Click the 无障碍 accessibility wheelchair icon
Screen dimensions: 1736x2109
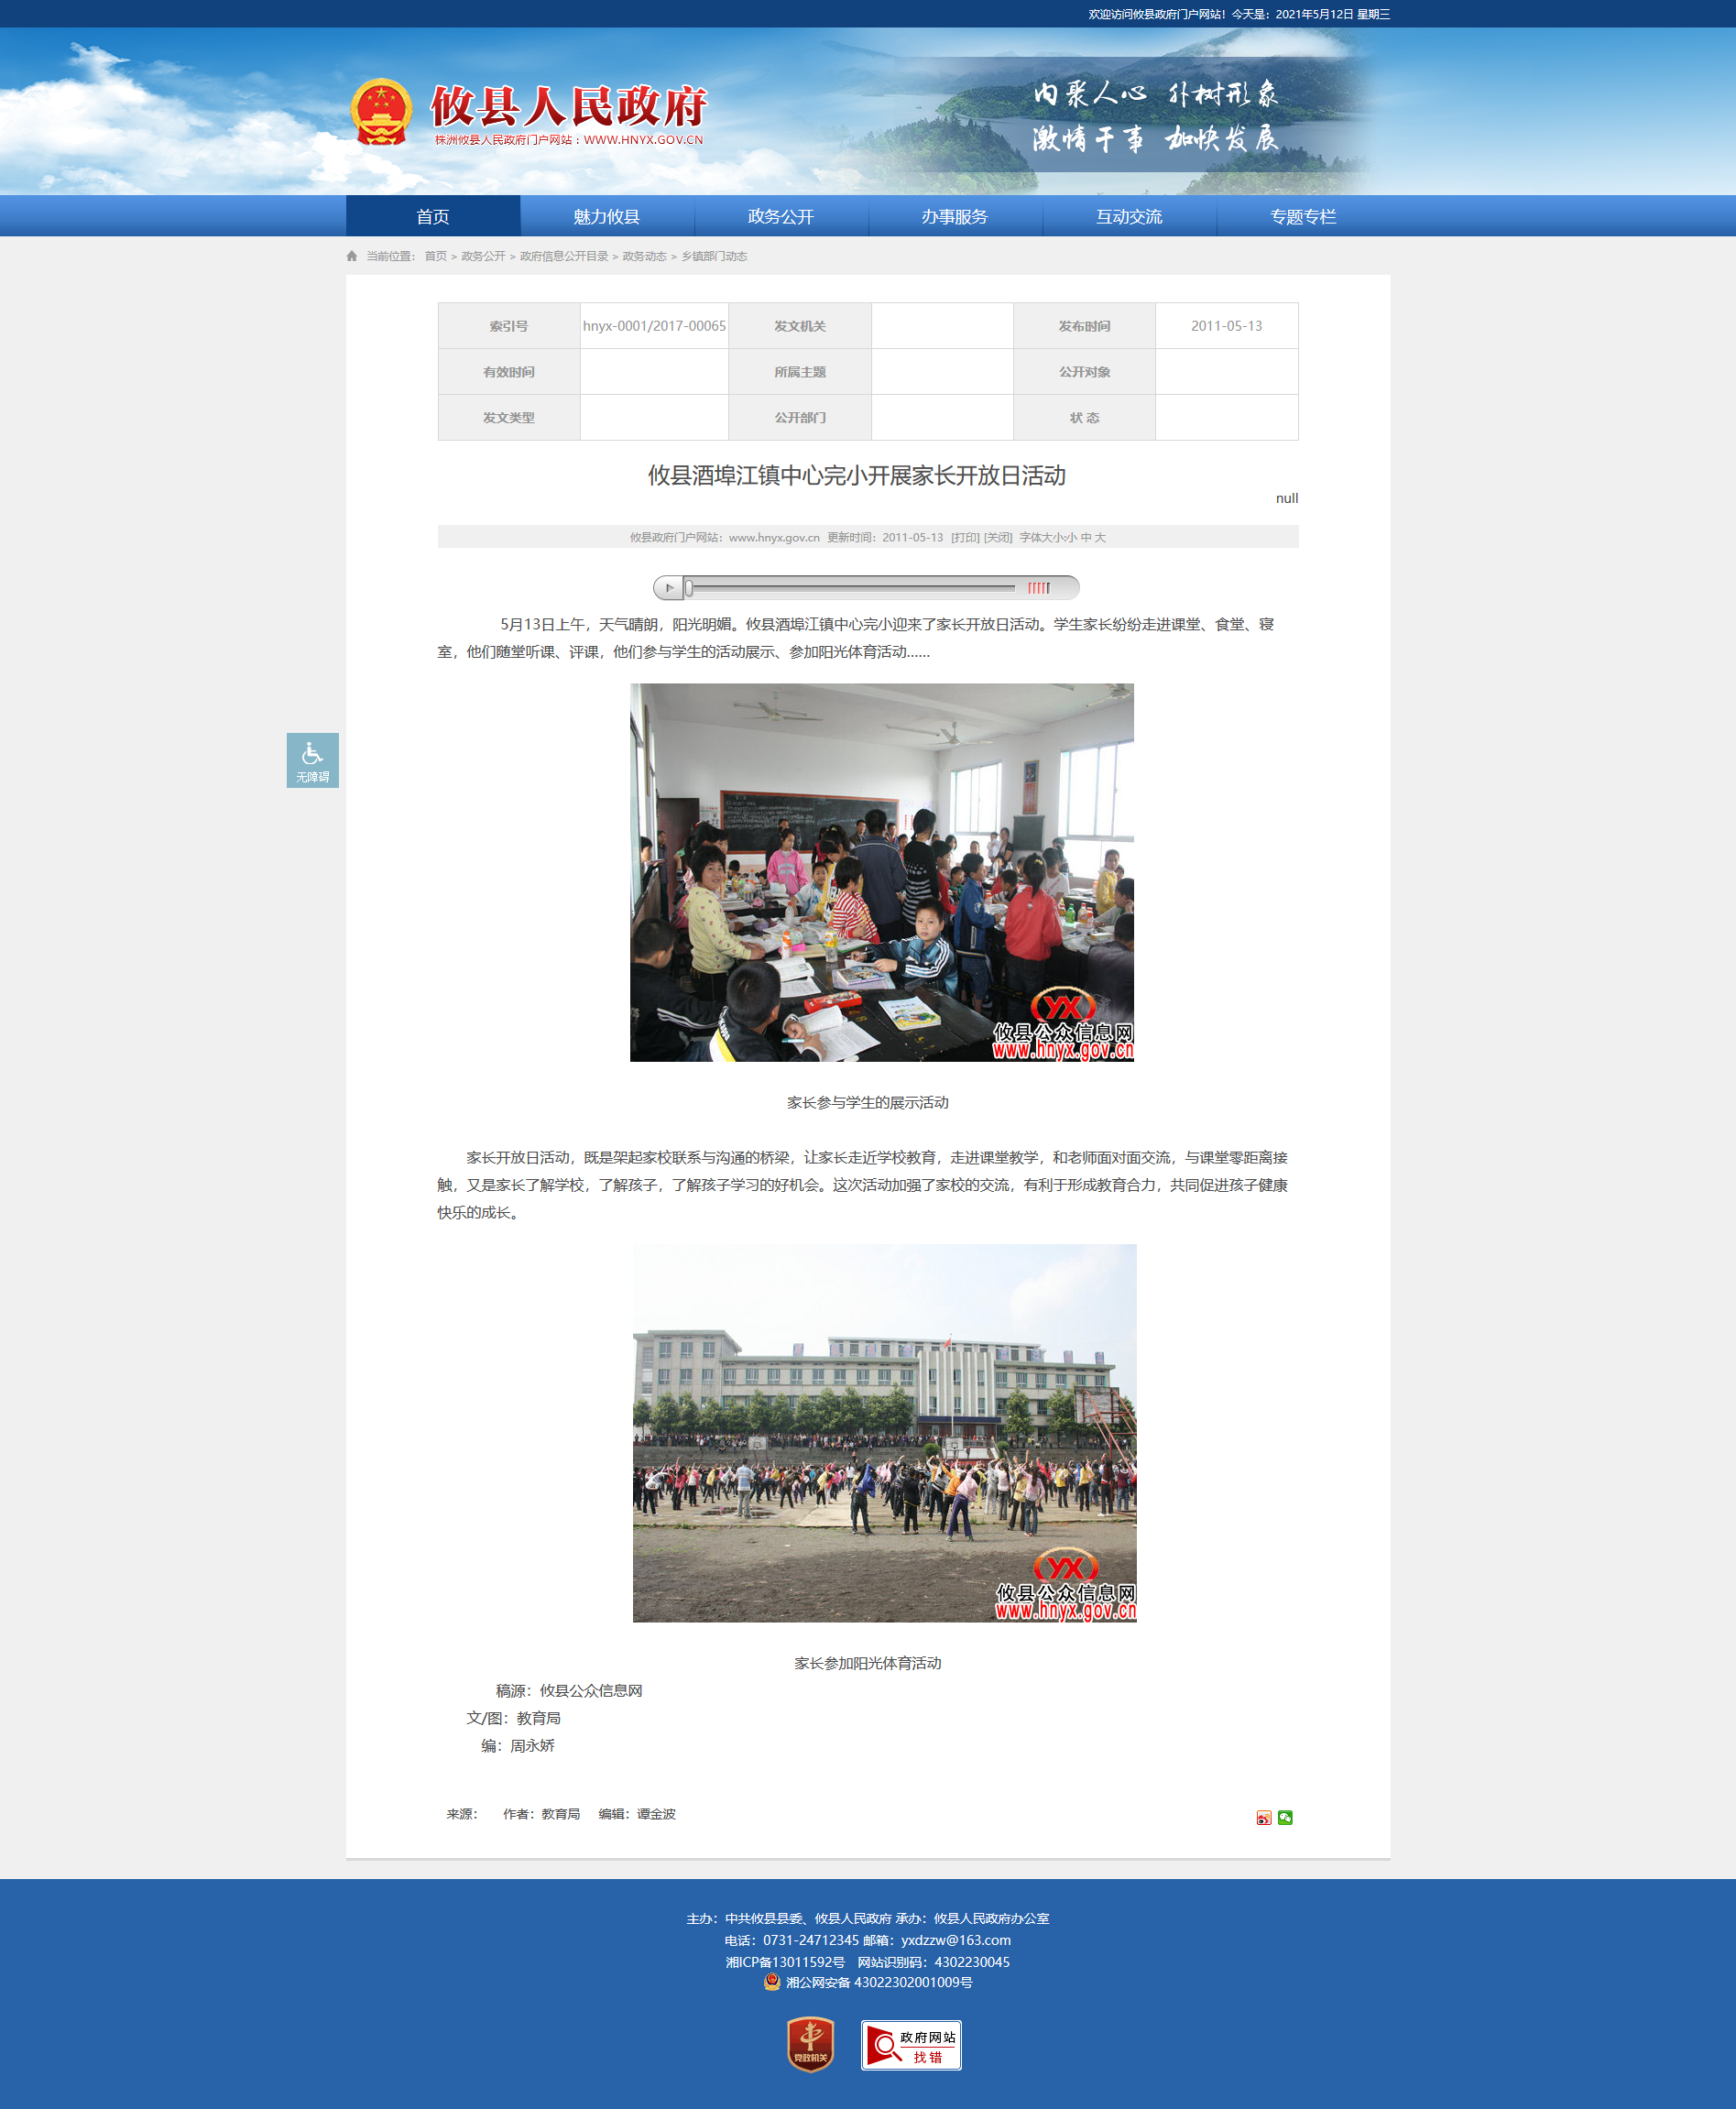tap(312, 759)
